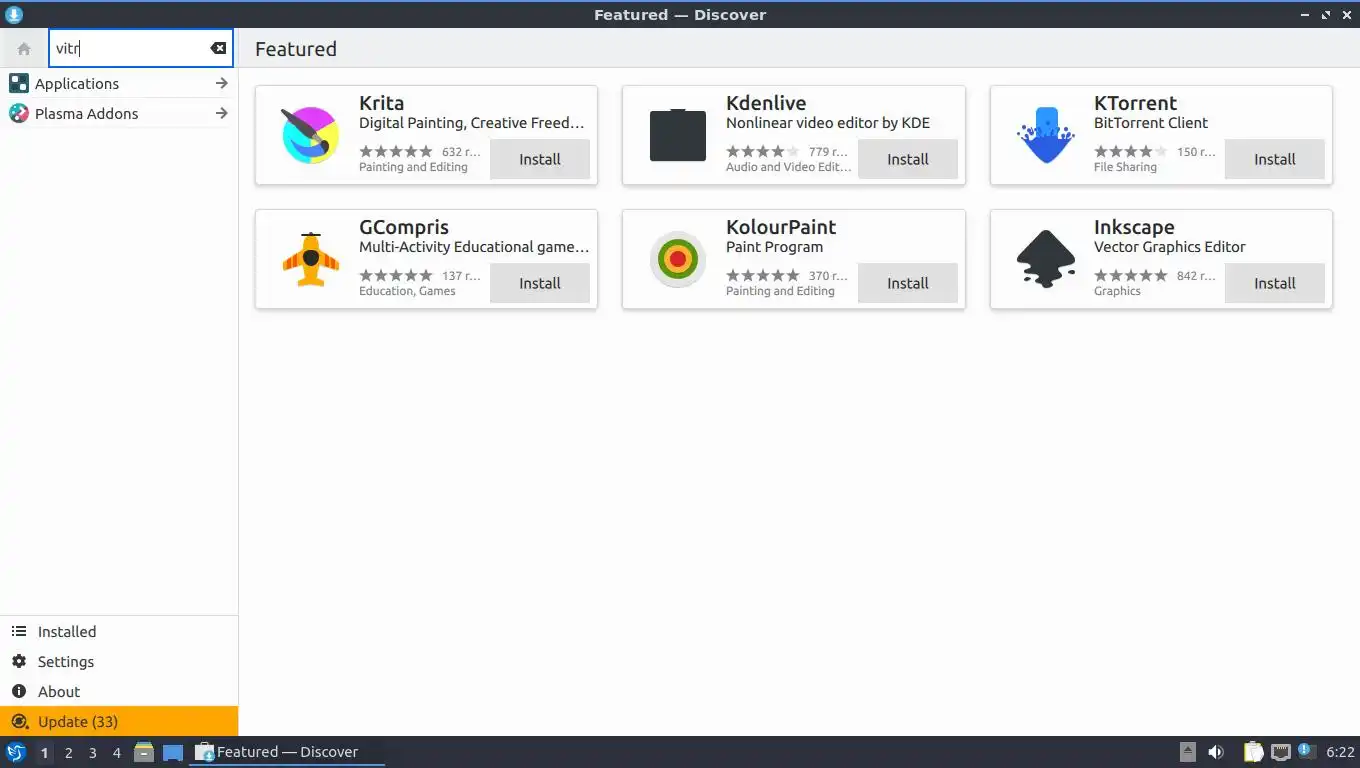Open the GCompris airplane icon
The width and height of the screenshot is (1360, 768).
coord(310,259)
